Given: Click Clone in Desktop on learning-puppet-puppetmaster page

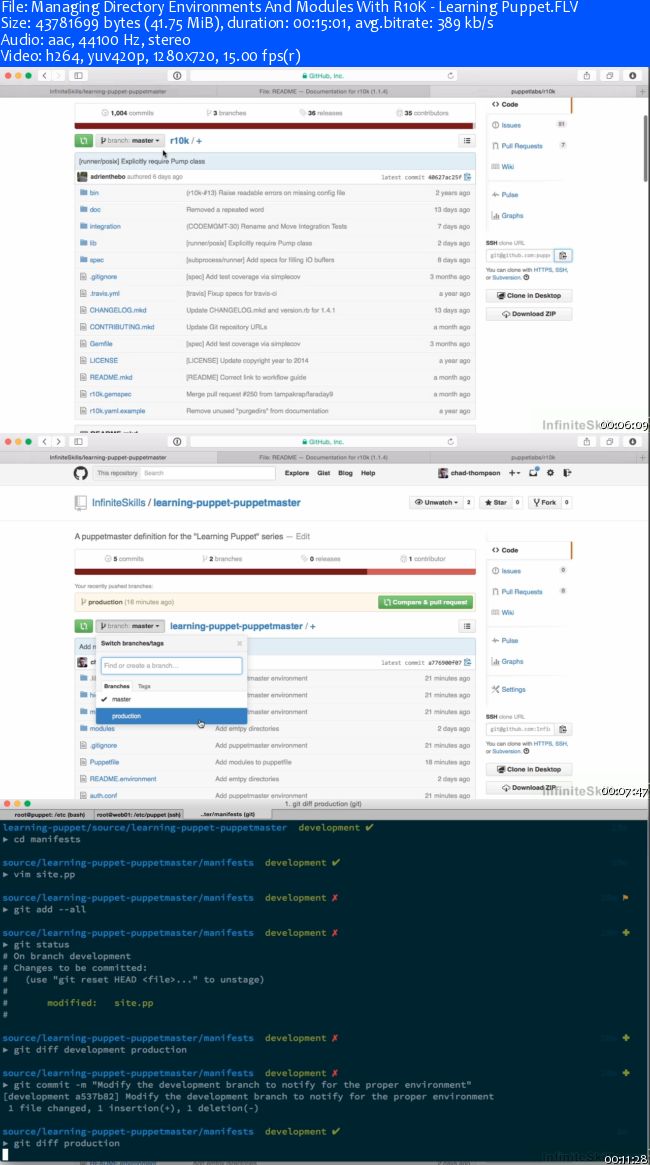Looking at the screenshot, I should point(528,770).
